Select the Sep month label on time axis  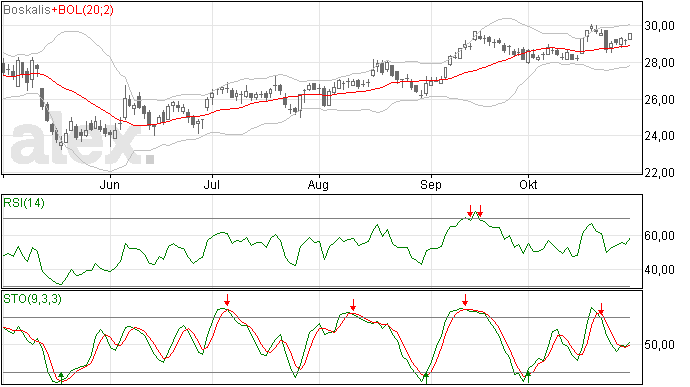click(x=431, y=185)
